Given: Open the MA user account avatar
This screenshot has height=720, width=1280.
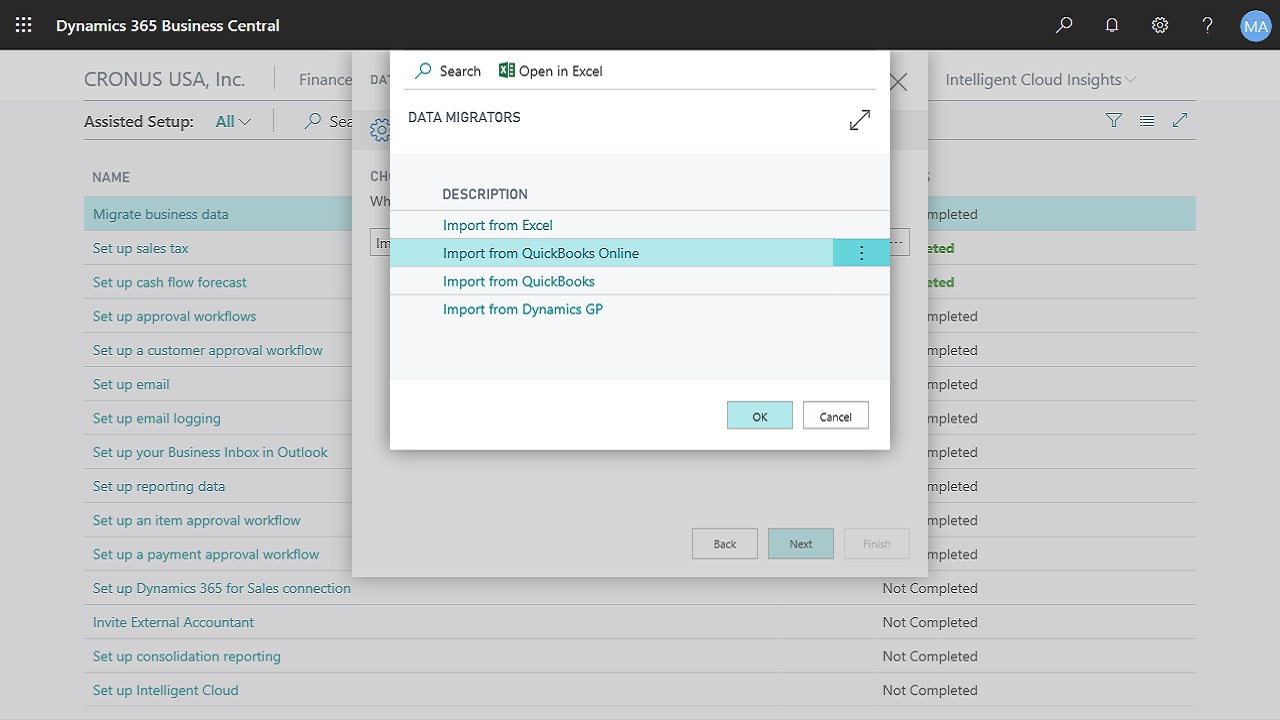Looking at the screenshot, I should pyautogui.click(x=1256, y=25).
